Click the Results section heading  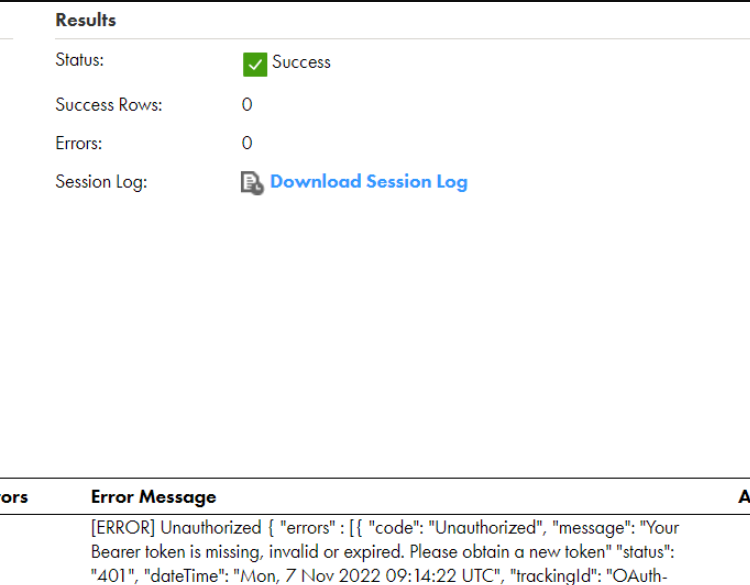(86, 20)
